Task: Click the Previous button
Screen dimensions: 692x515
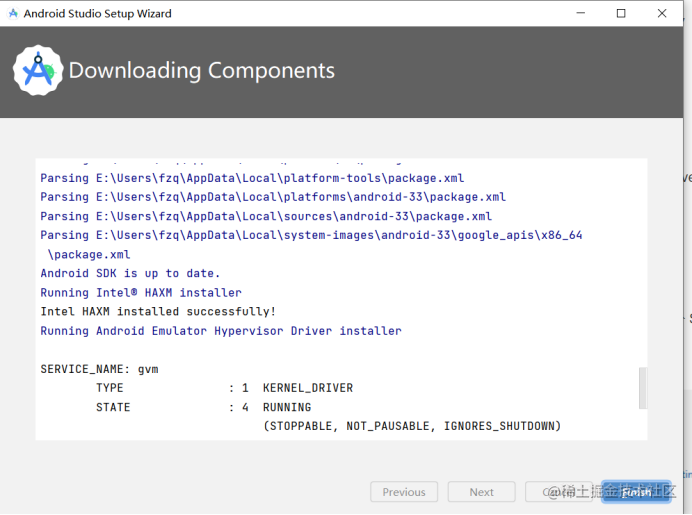Action: pyautogui.click(x=404, y=492)
